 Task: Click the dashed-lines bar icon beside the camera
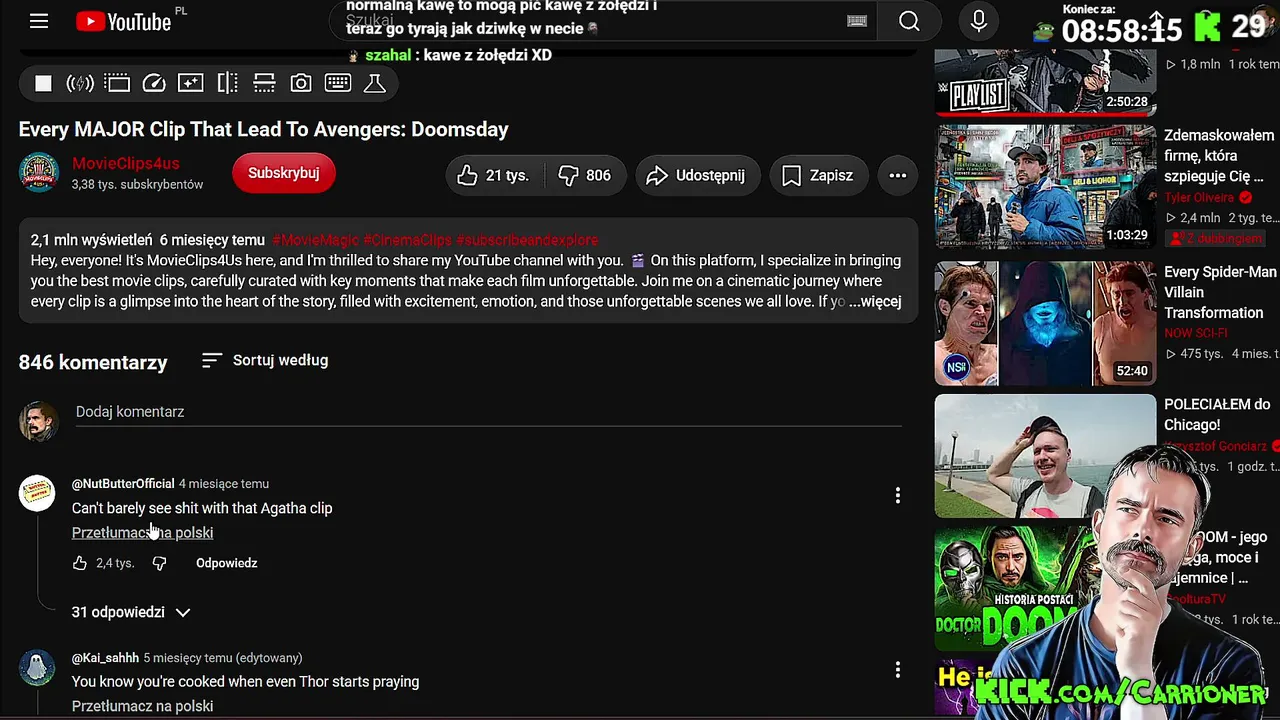click(264, 84)
